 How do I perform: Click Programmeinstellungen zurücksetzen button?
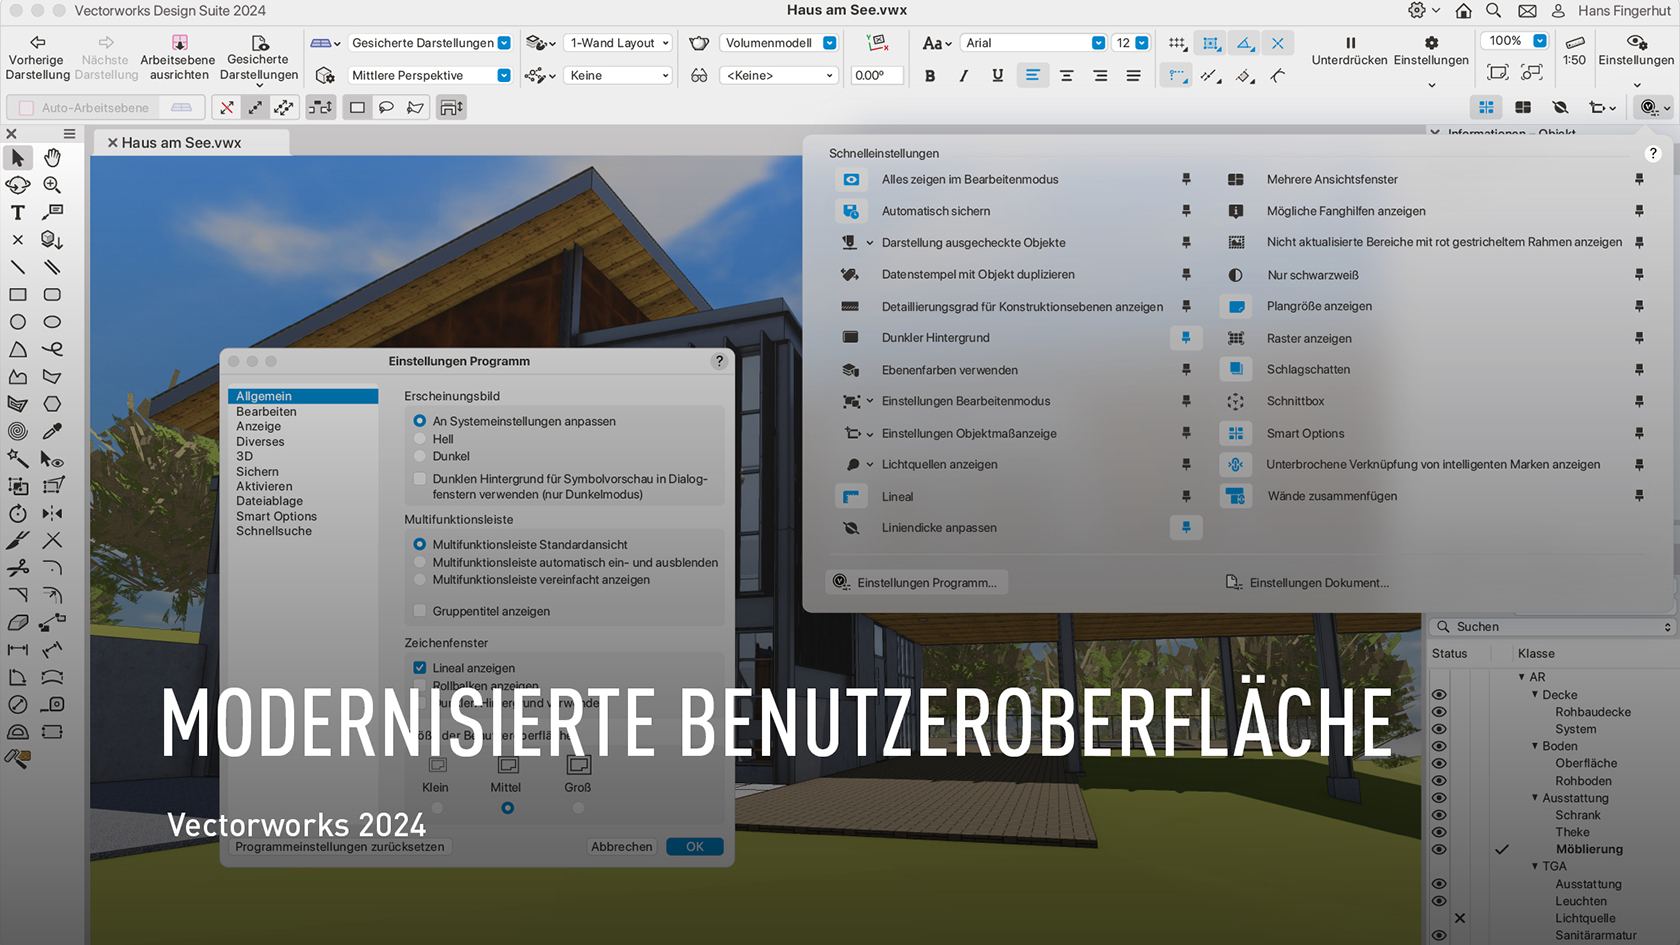point(339,847)
